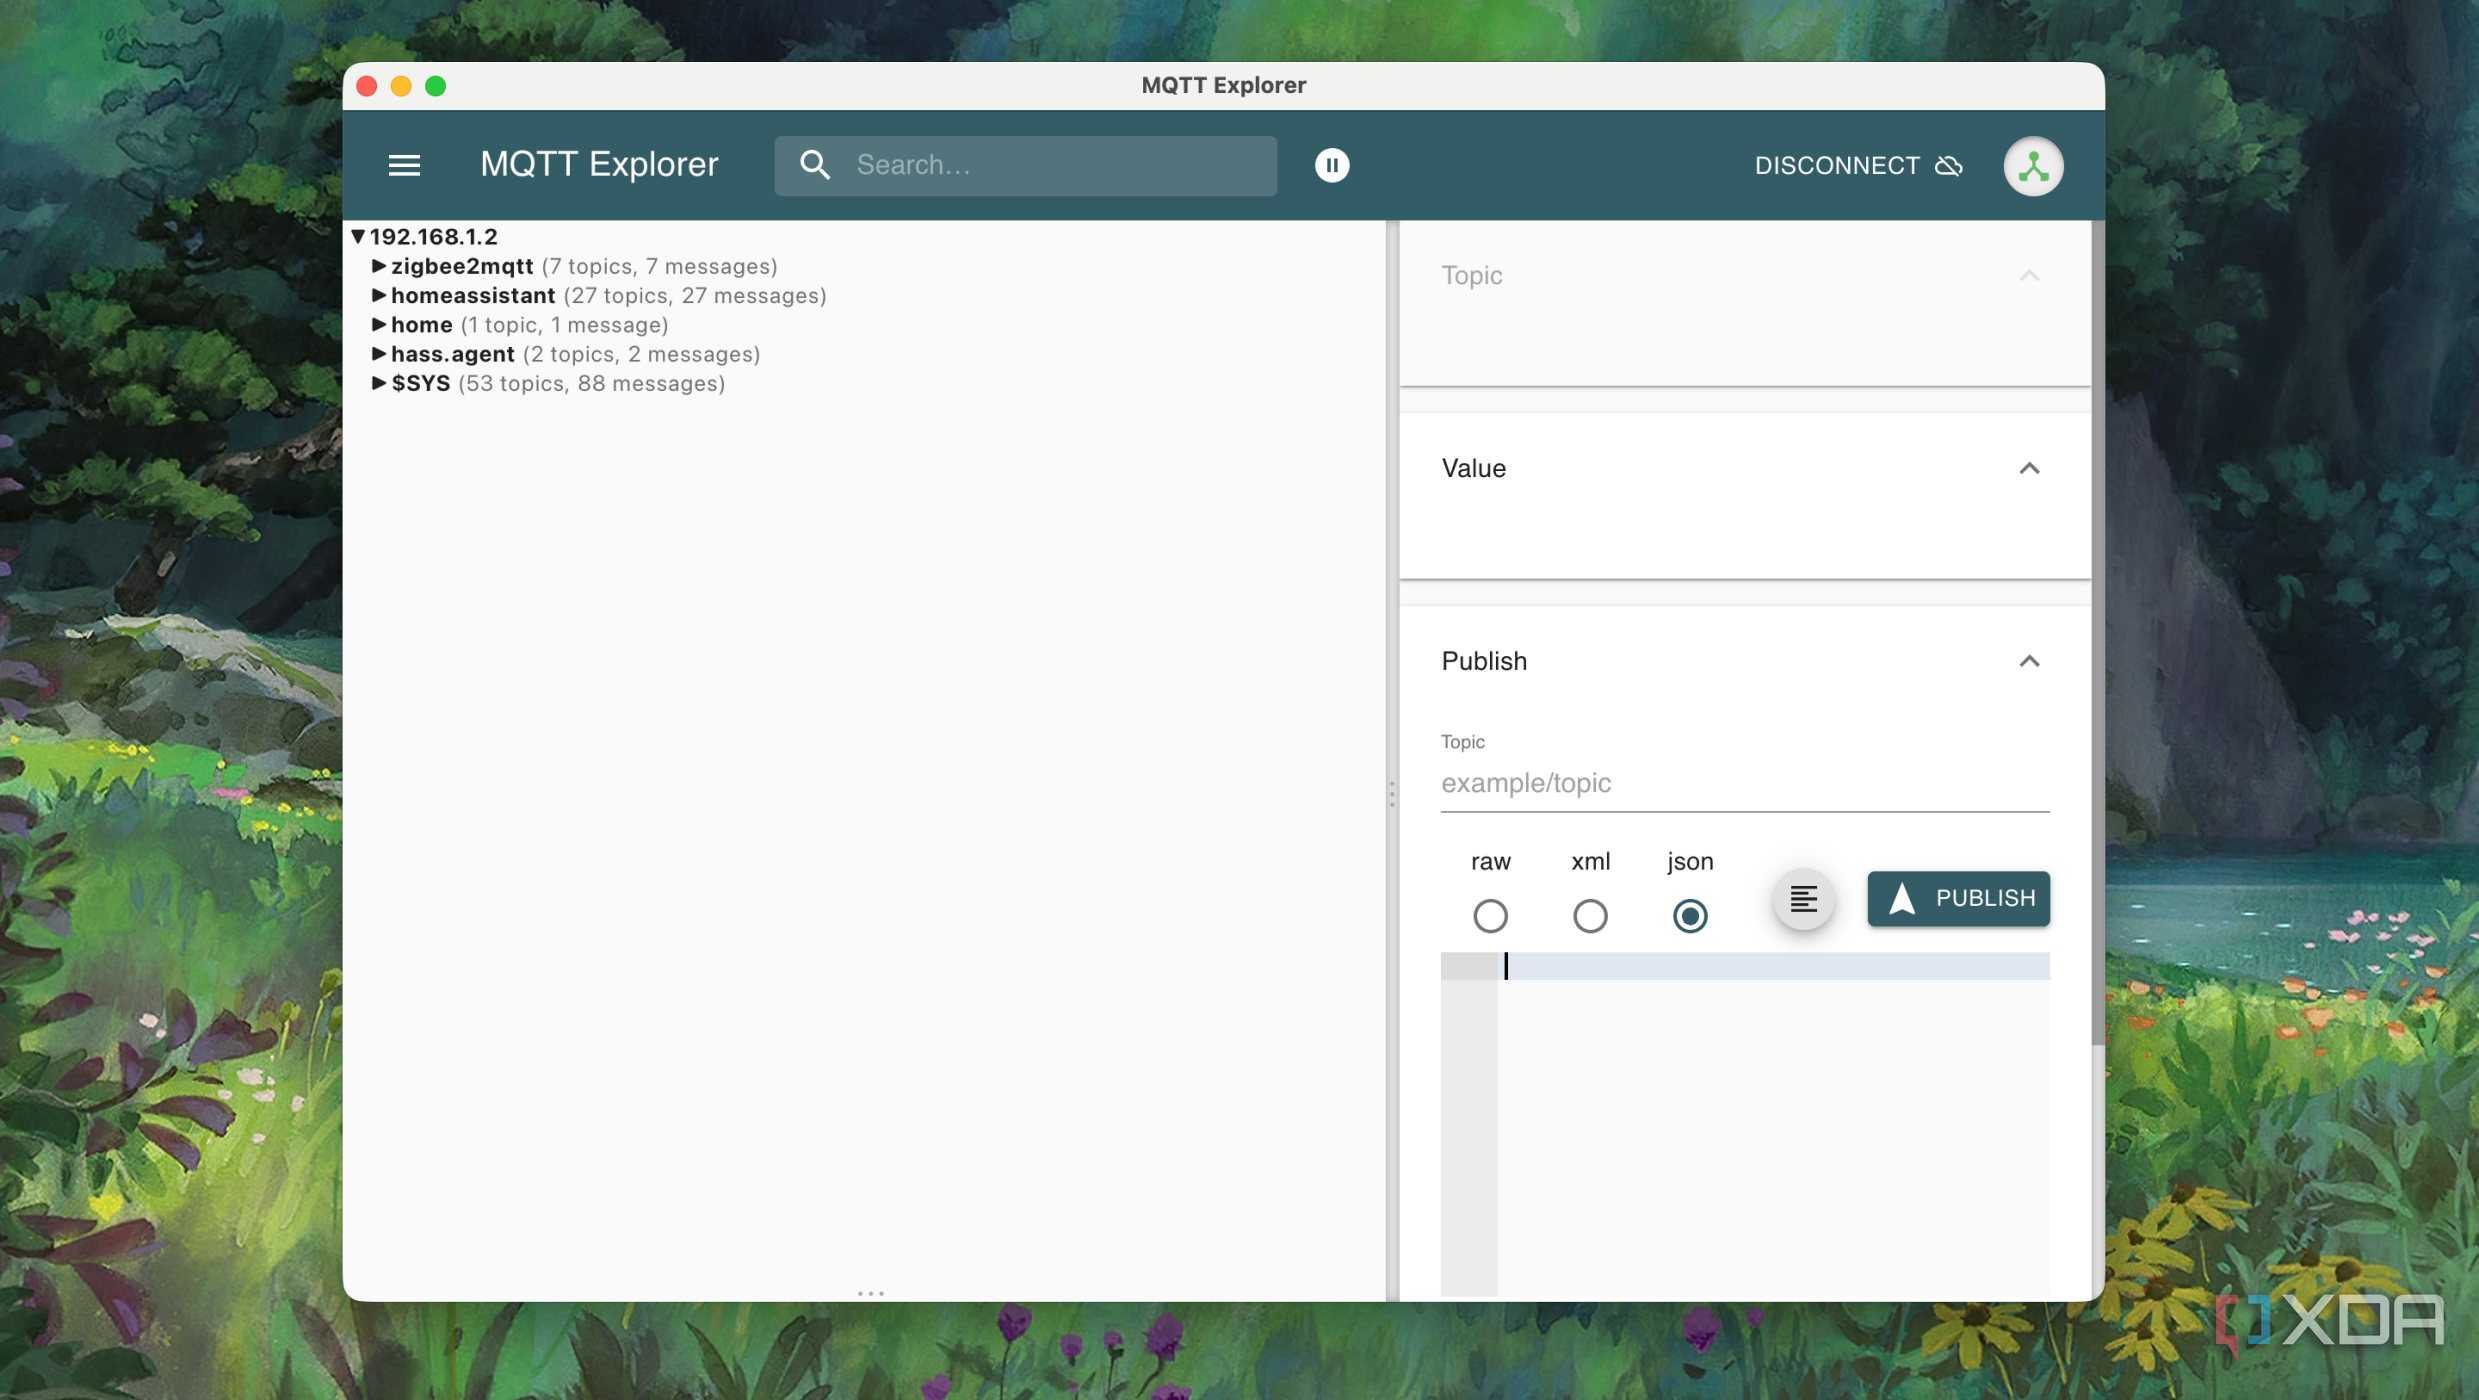This screenshot has height=1400, width=2479.
Task: Click the yellow minimize window button
Action: [x=401, y=86]
